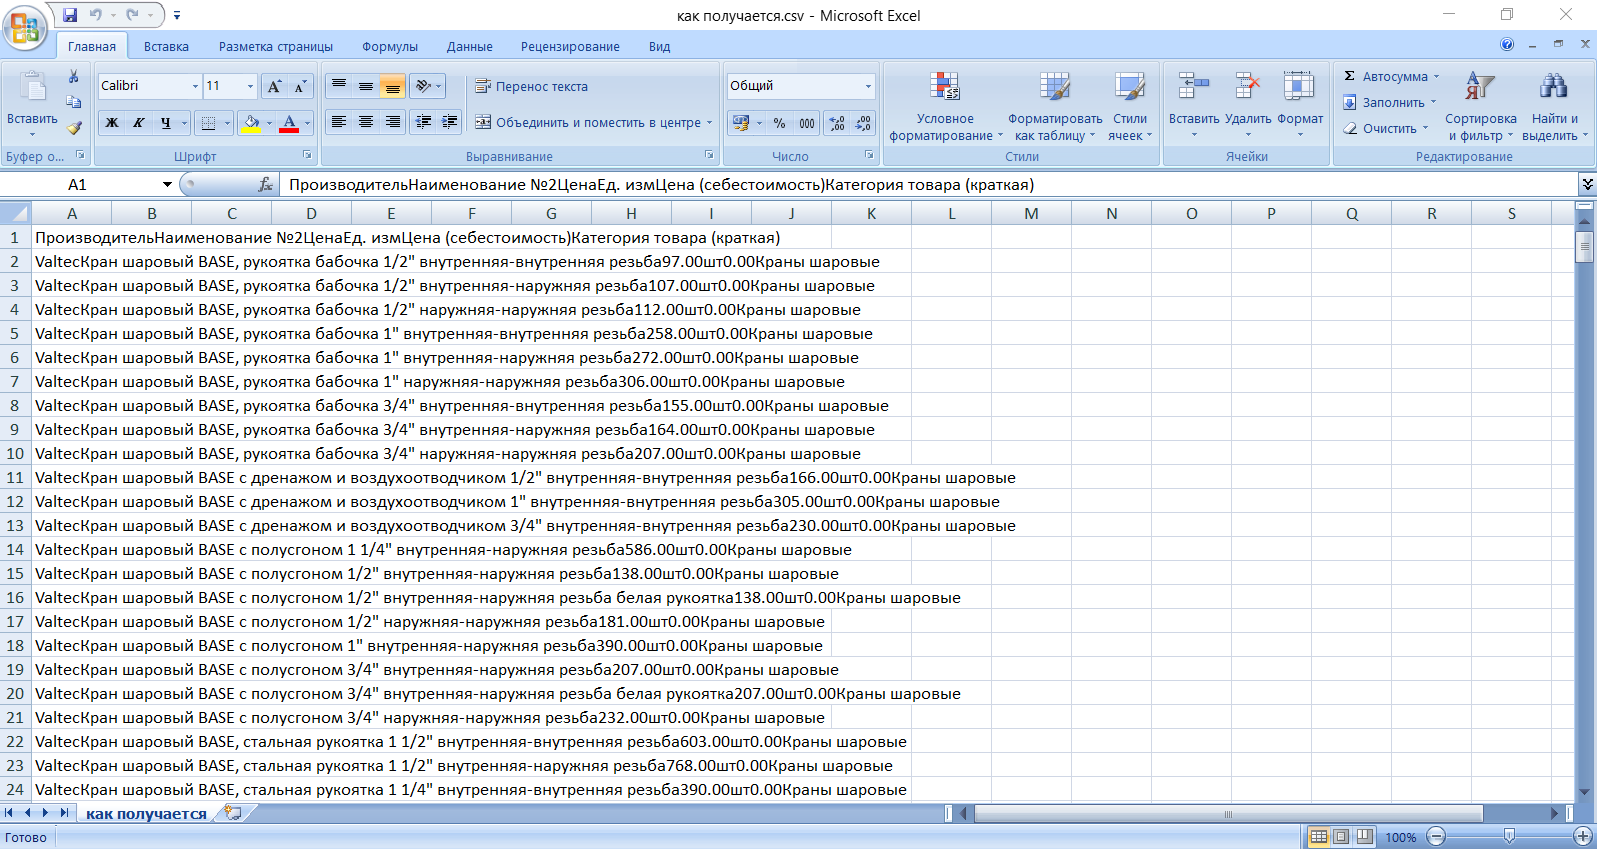Go to the Формулы tab

point(390,46)
